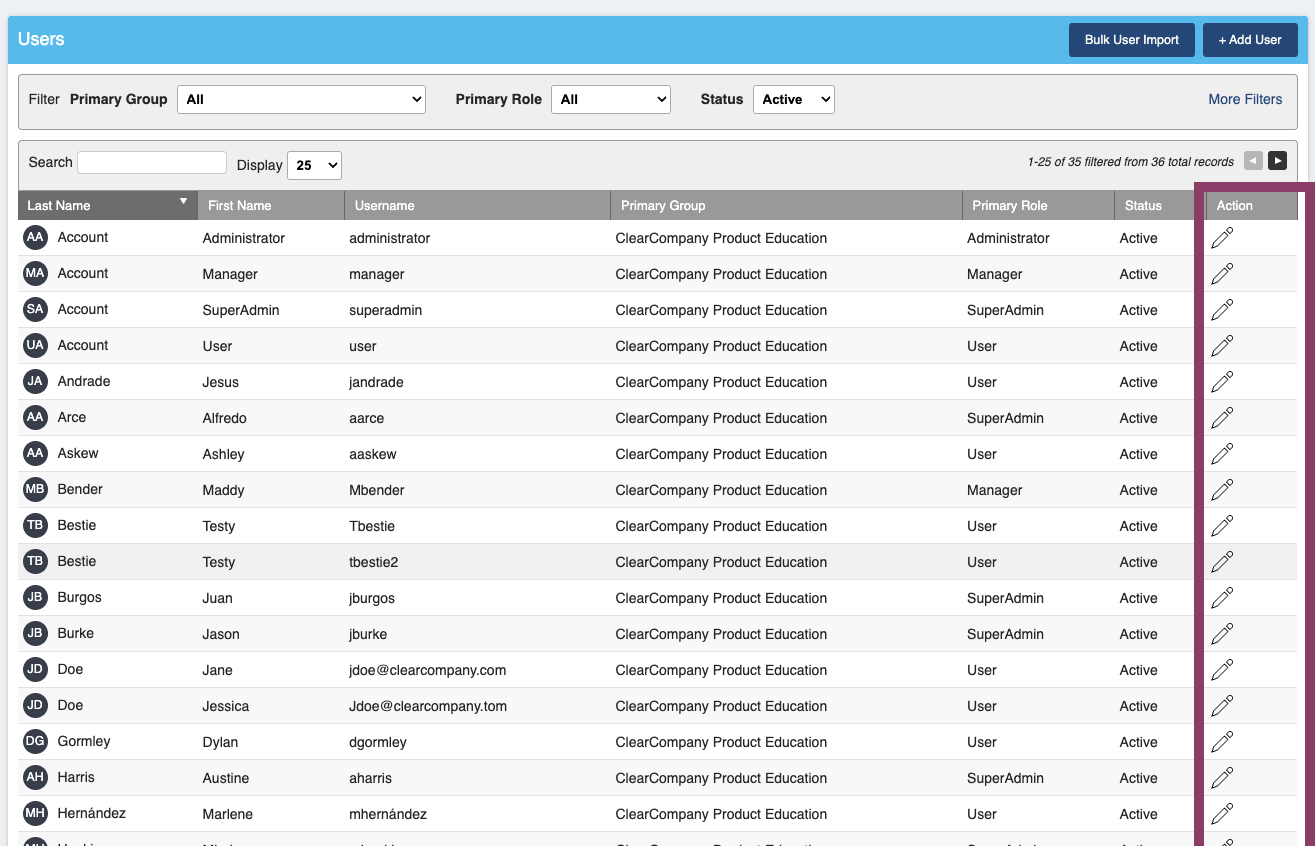This screenshot has width=1315, height=846.
Task: Click the username dgormley
Action: [x=378, y=742]
